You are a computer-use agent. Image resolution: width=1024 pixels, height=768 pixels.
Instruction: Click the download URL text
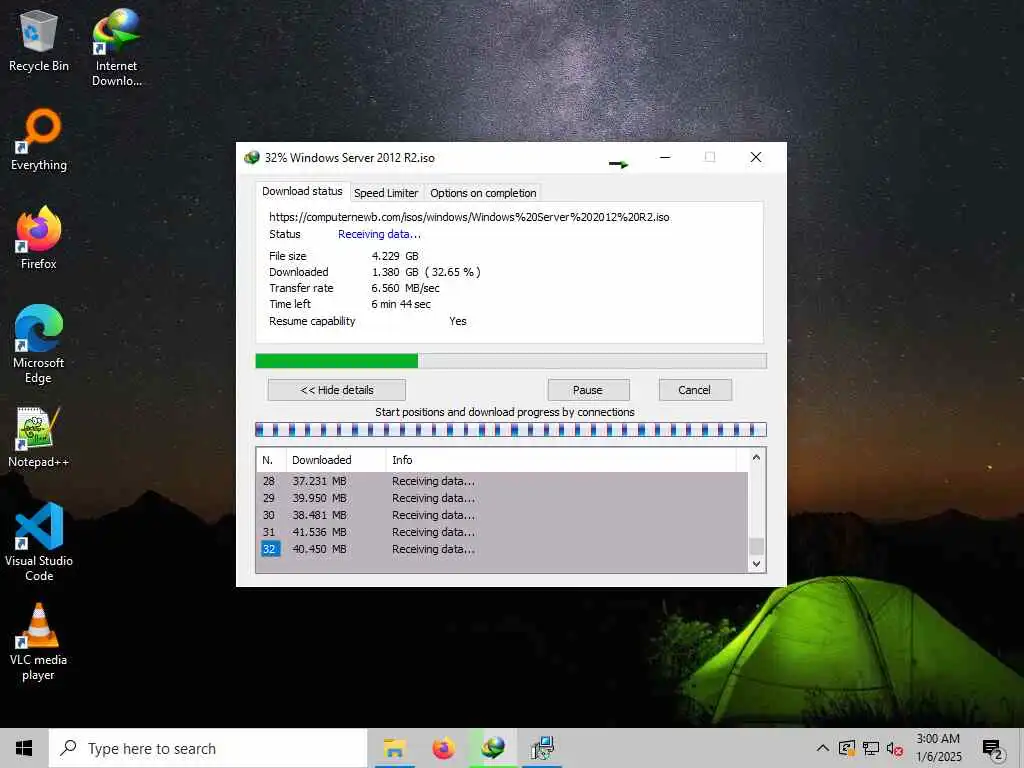click(469, 217)
